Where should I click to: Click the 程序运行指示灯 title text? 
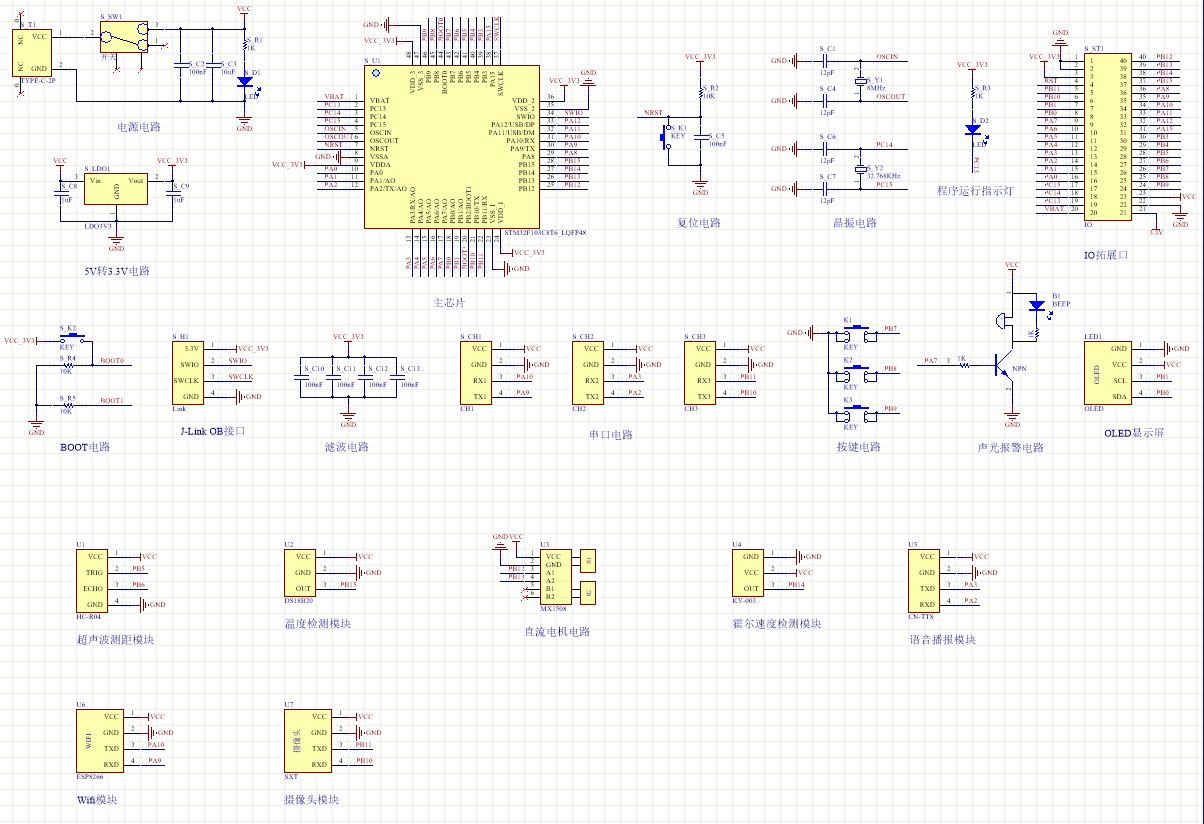pos(974,190)
